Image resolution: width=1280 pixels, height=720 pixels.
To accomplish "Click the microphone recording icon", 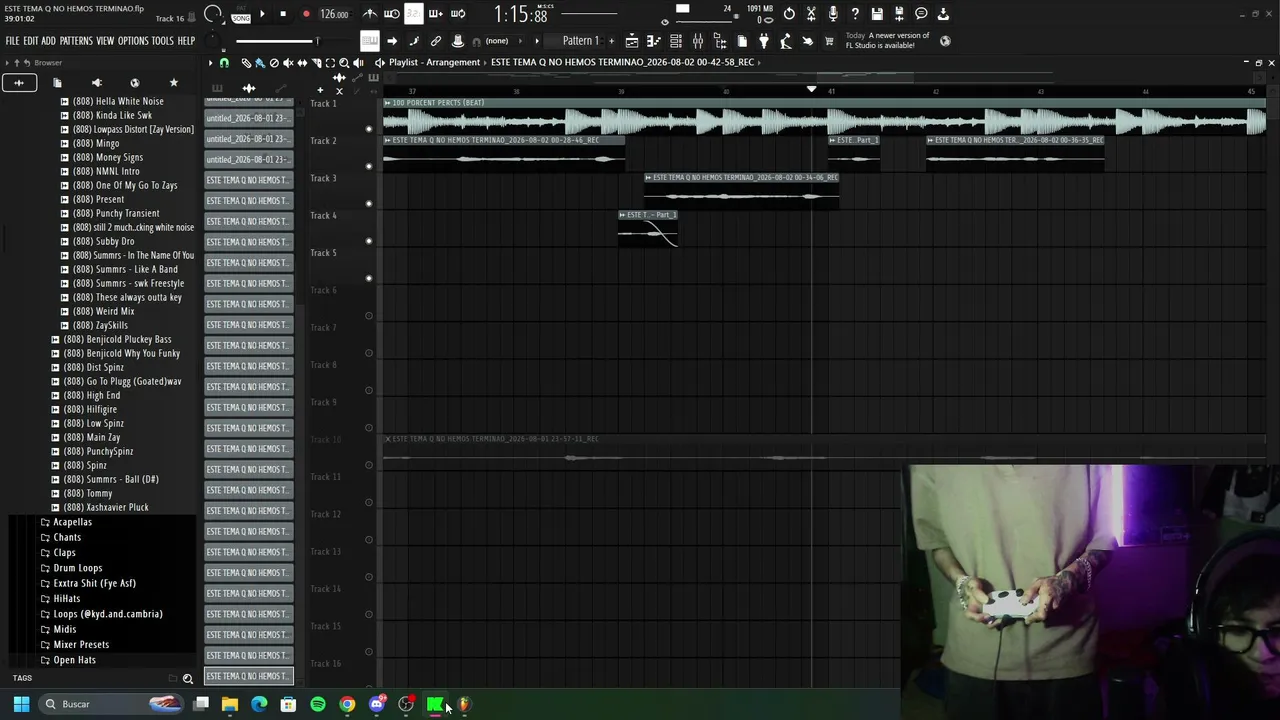I will [833, 14].
